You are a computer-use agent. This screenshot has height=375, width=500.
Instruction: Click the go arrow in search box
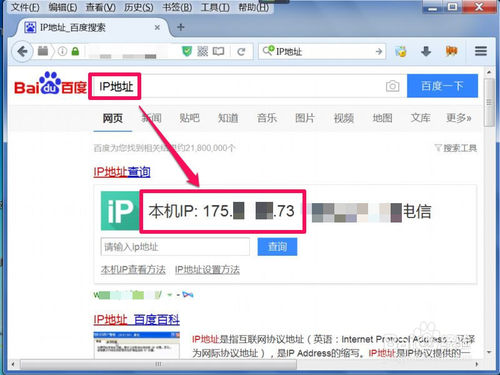[378, 51]
